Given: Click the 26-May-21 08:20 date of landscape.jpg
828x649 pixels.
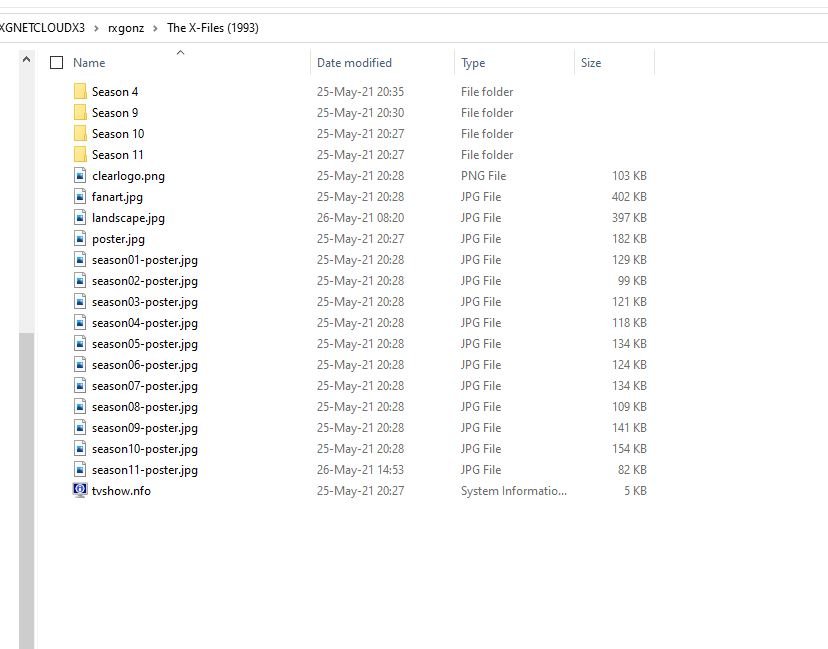Looking at the screenshot, I should (x=361, y=218).
